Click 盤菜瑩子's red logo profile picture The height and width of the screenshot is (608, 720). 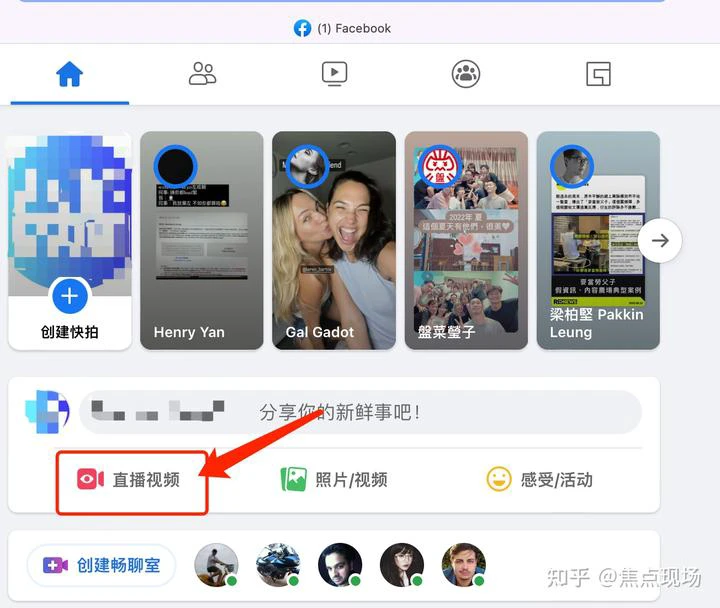[440, 167]
